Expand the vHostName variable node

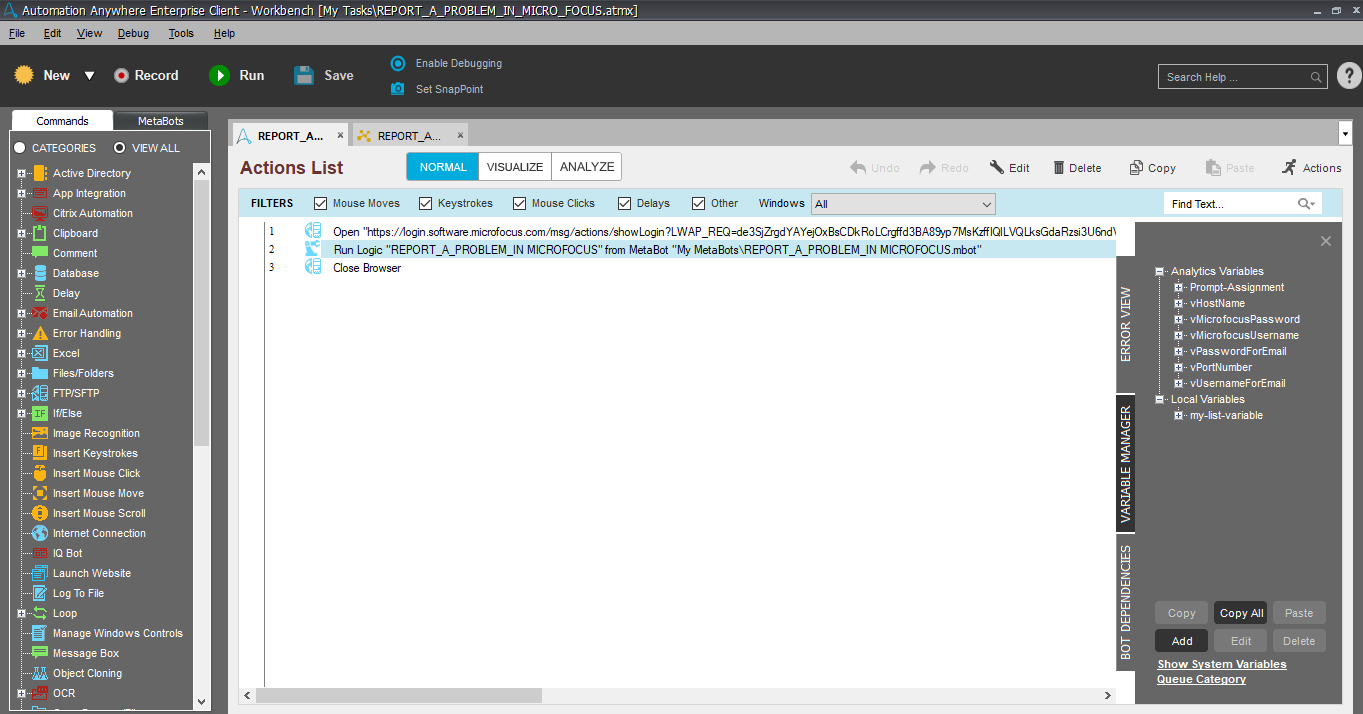pos(1179,303)
